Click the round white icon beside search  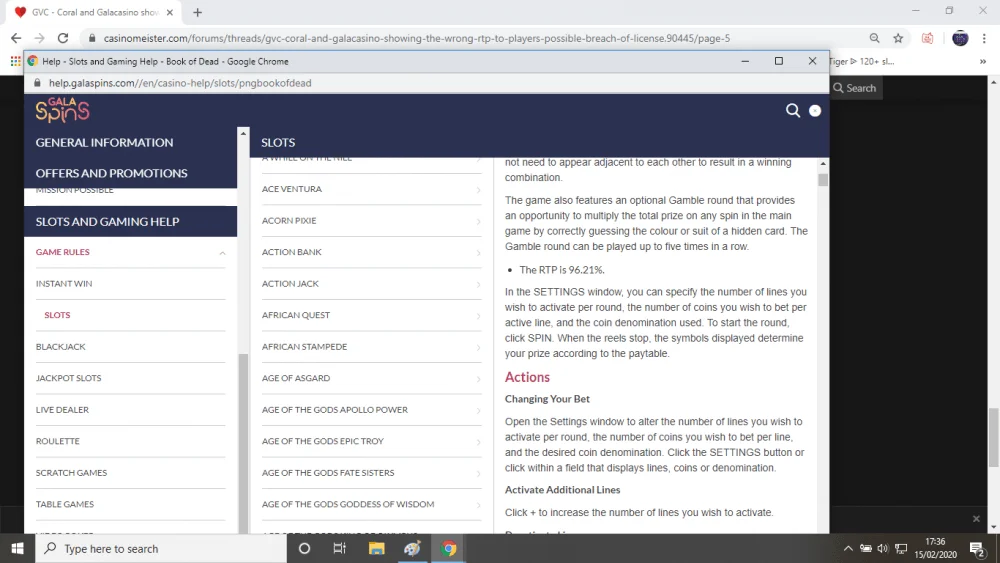coord(815,110)
